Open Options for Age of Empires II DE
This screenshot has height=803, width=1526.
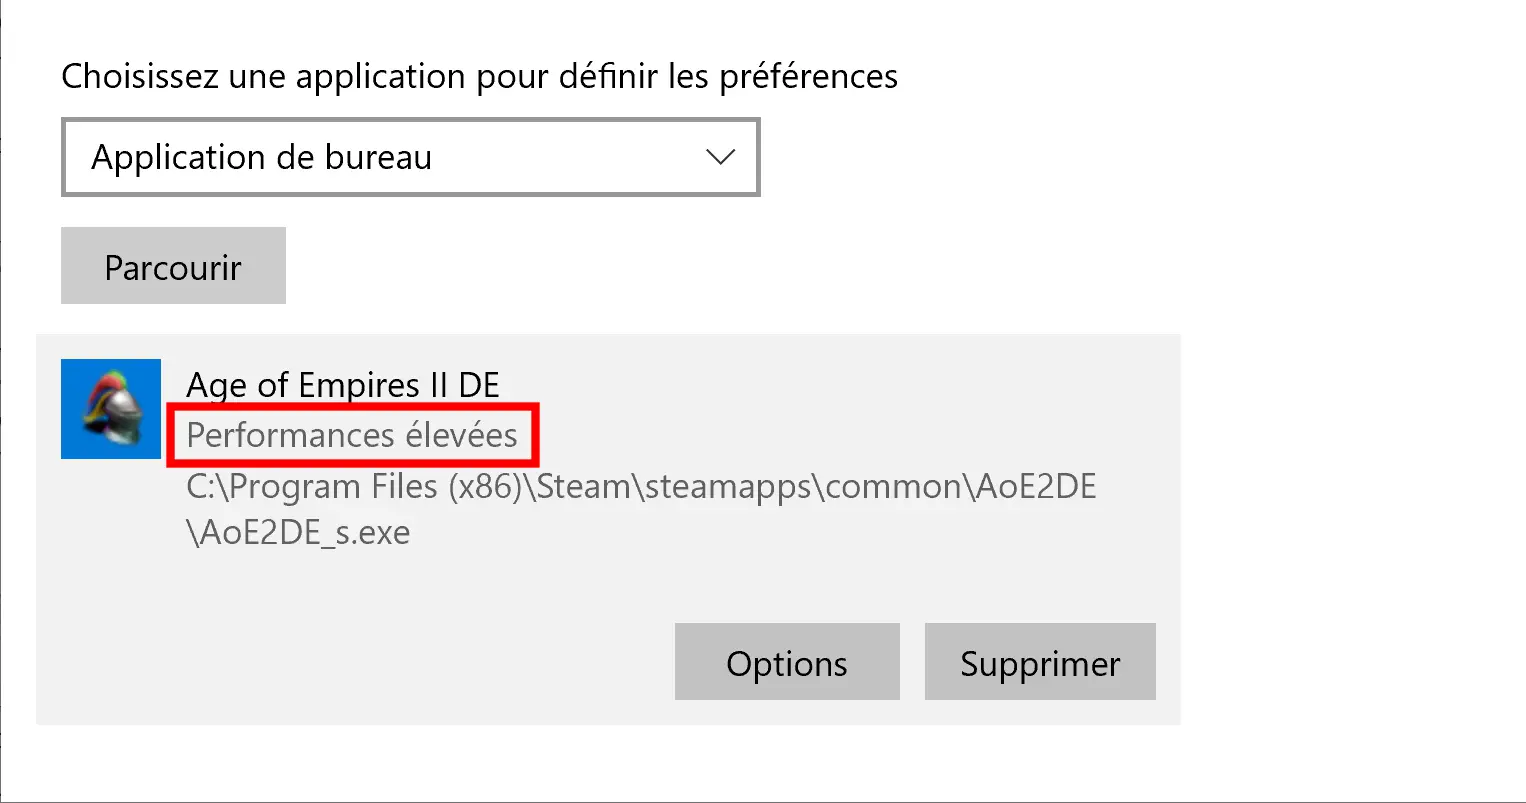[x=787, y=662]
